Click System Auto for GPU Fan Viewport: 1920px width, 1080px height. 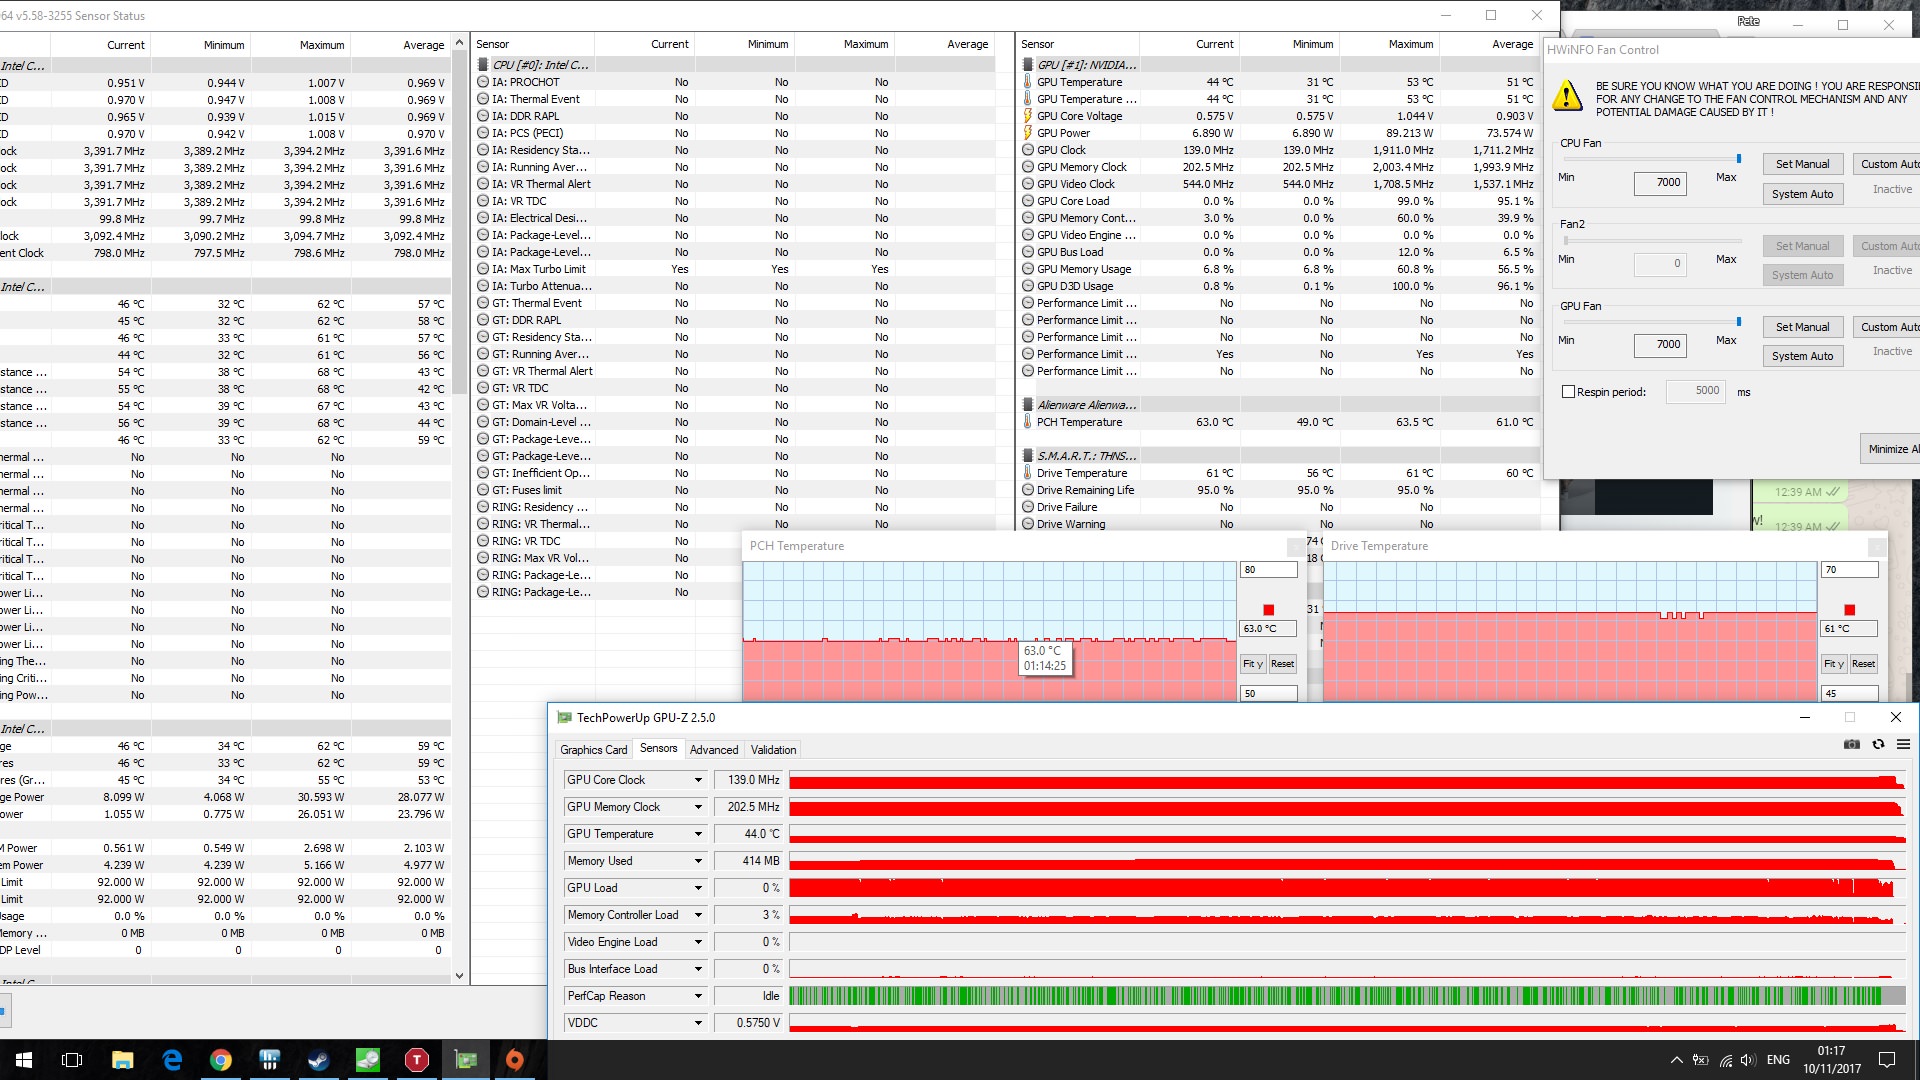(x=1802, y=356)
